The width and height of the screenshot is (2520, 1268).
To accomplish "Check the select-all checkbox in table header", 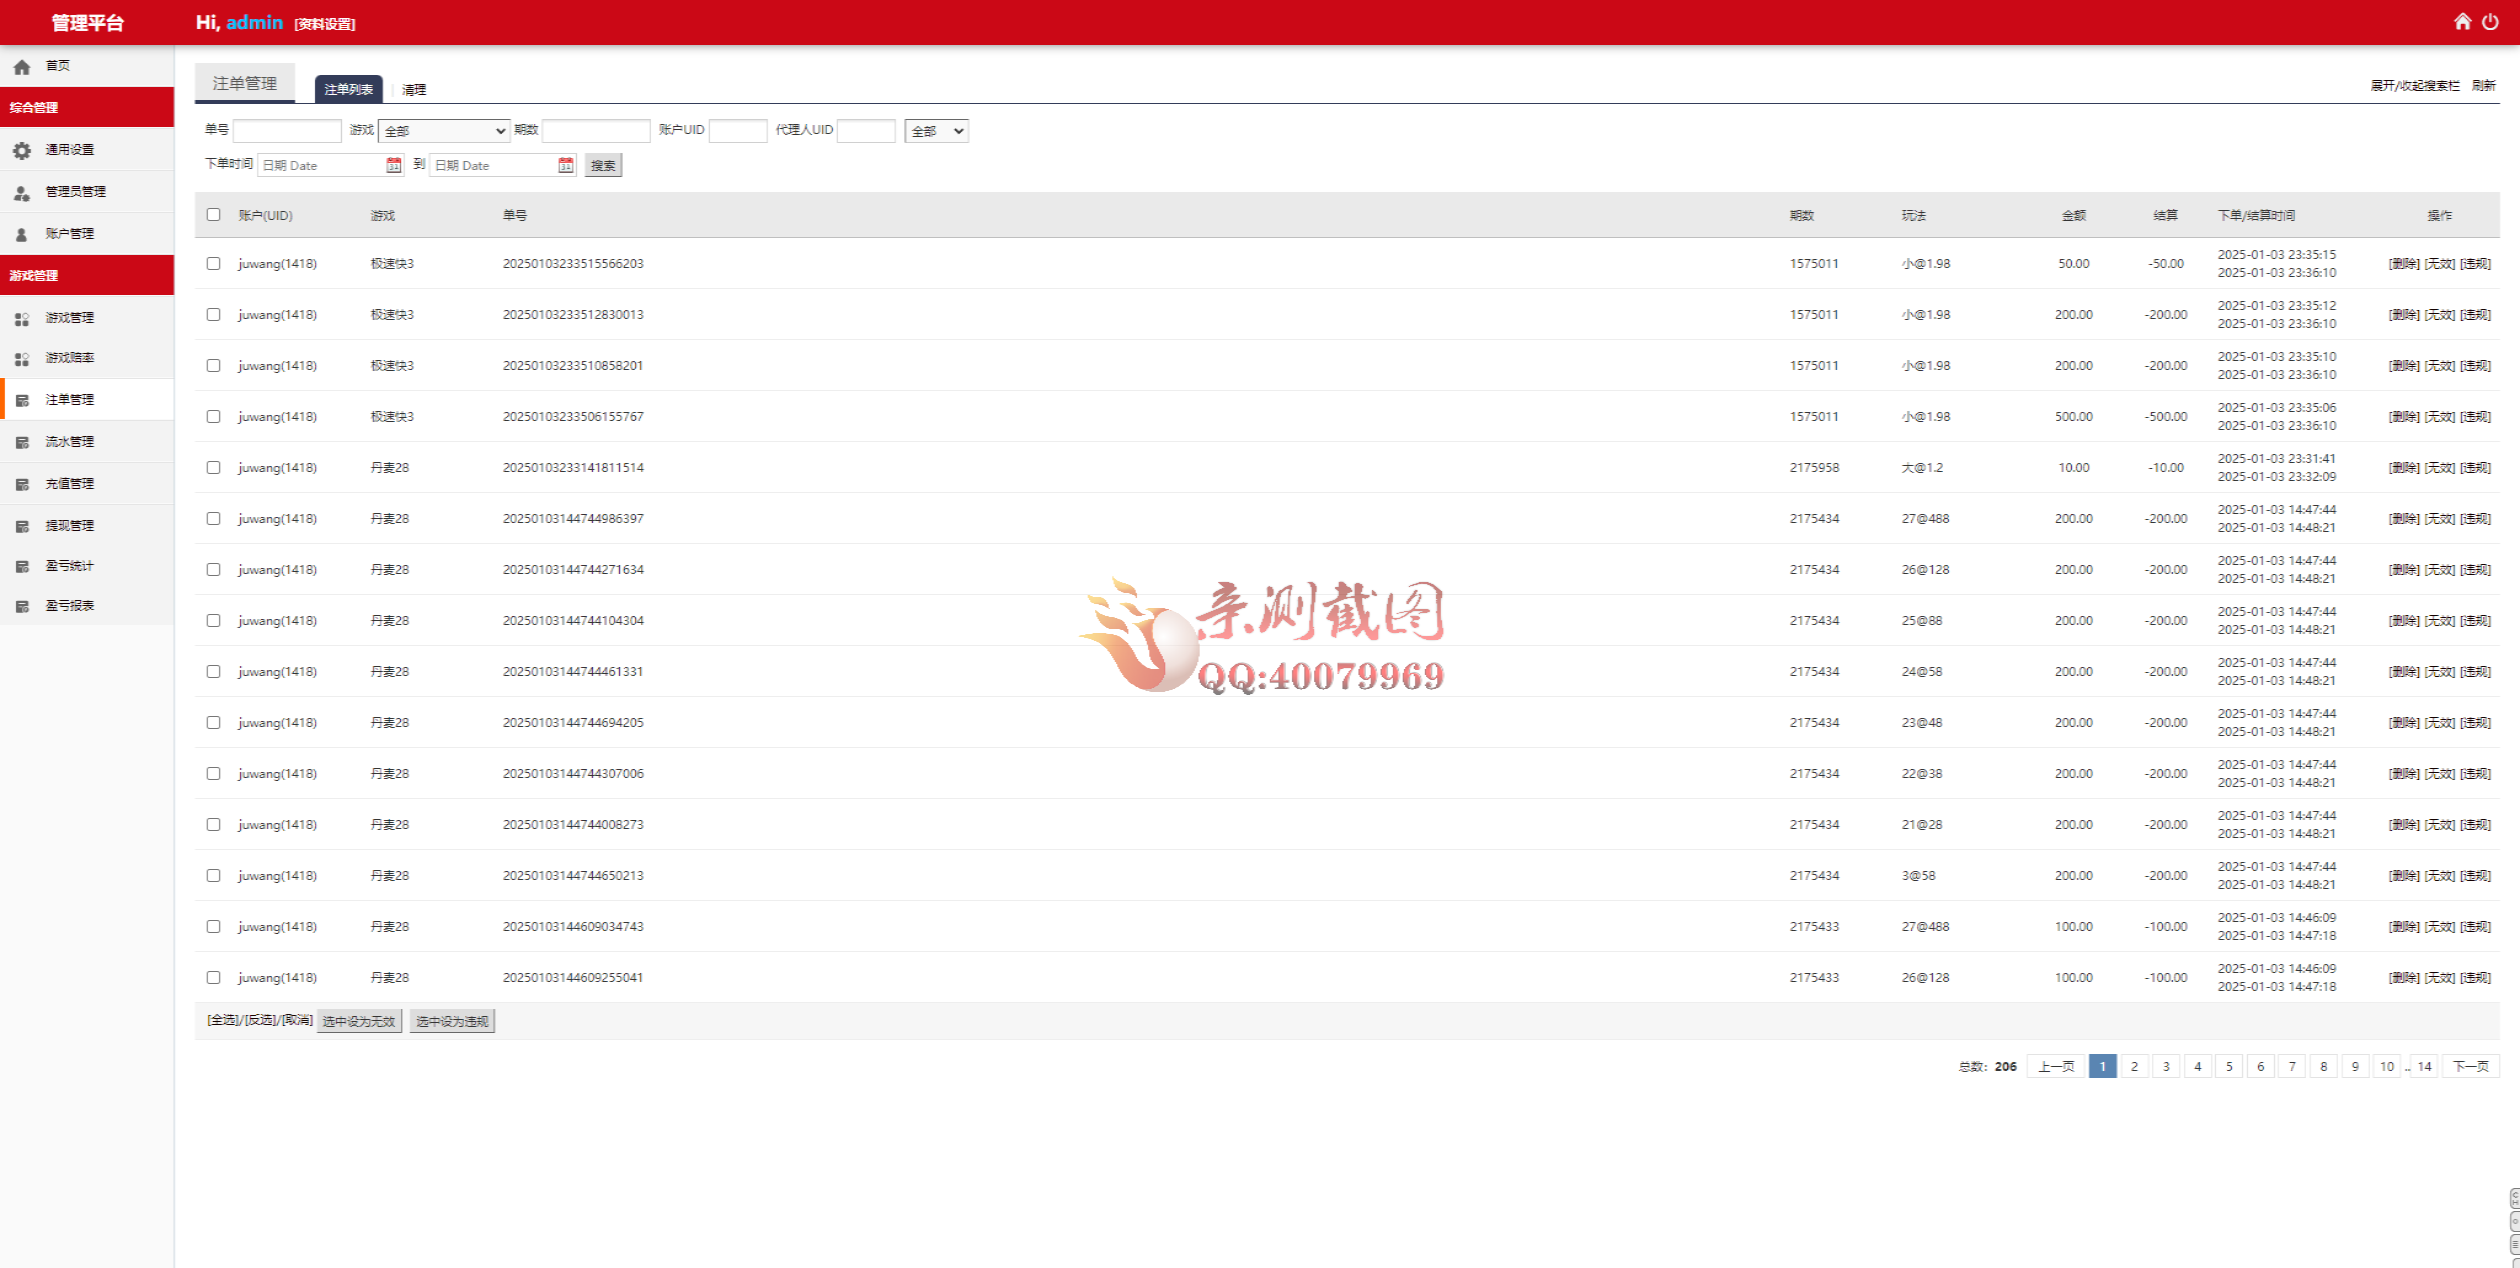I will [x=214, y=214].
